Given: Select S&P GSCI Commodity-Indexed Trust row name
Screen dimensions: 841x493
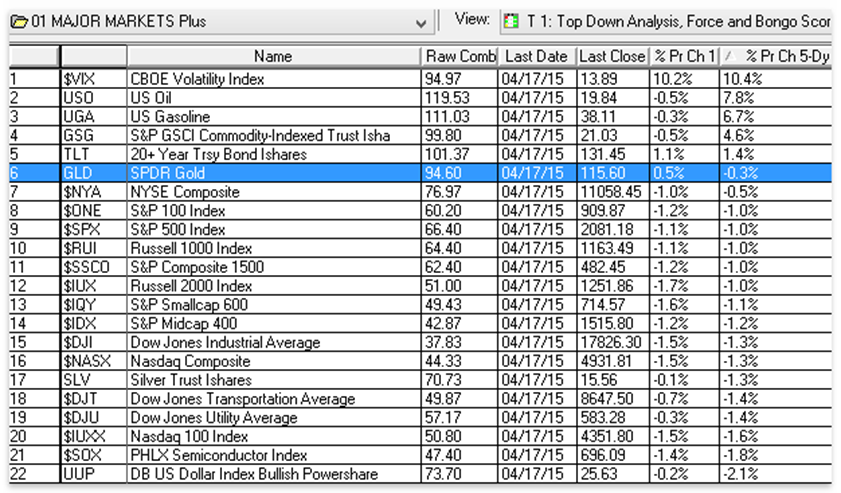Looking at the screenshot, I should 274,136.
